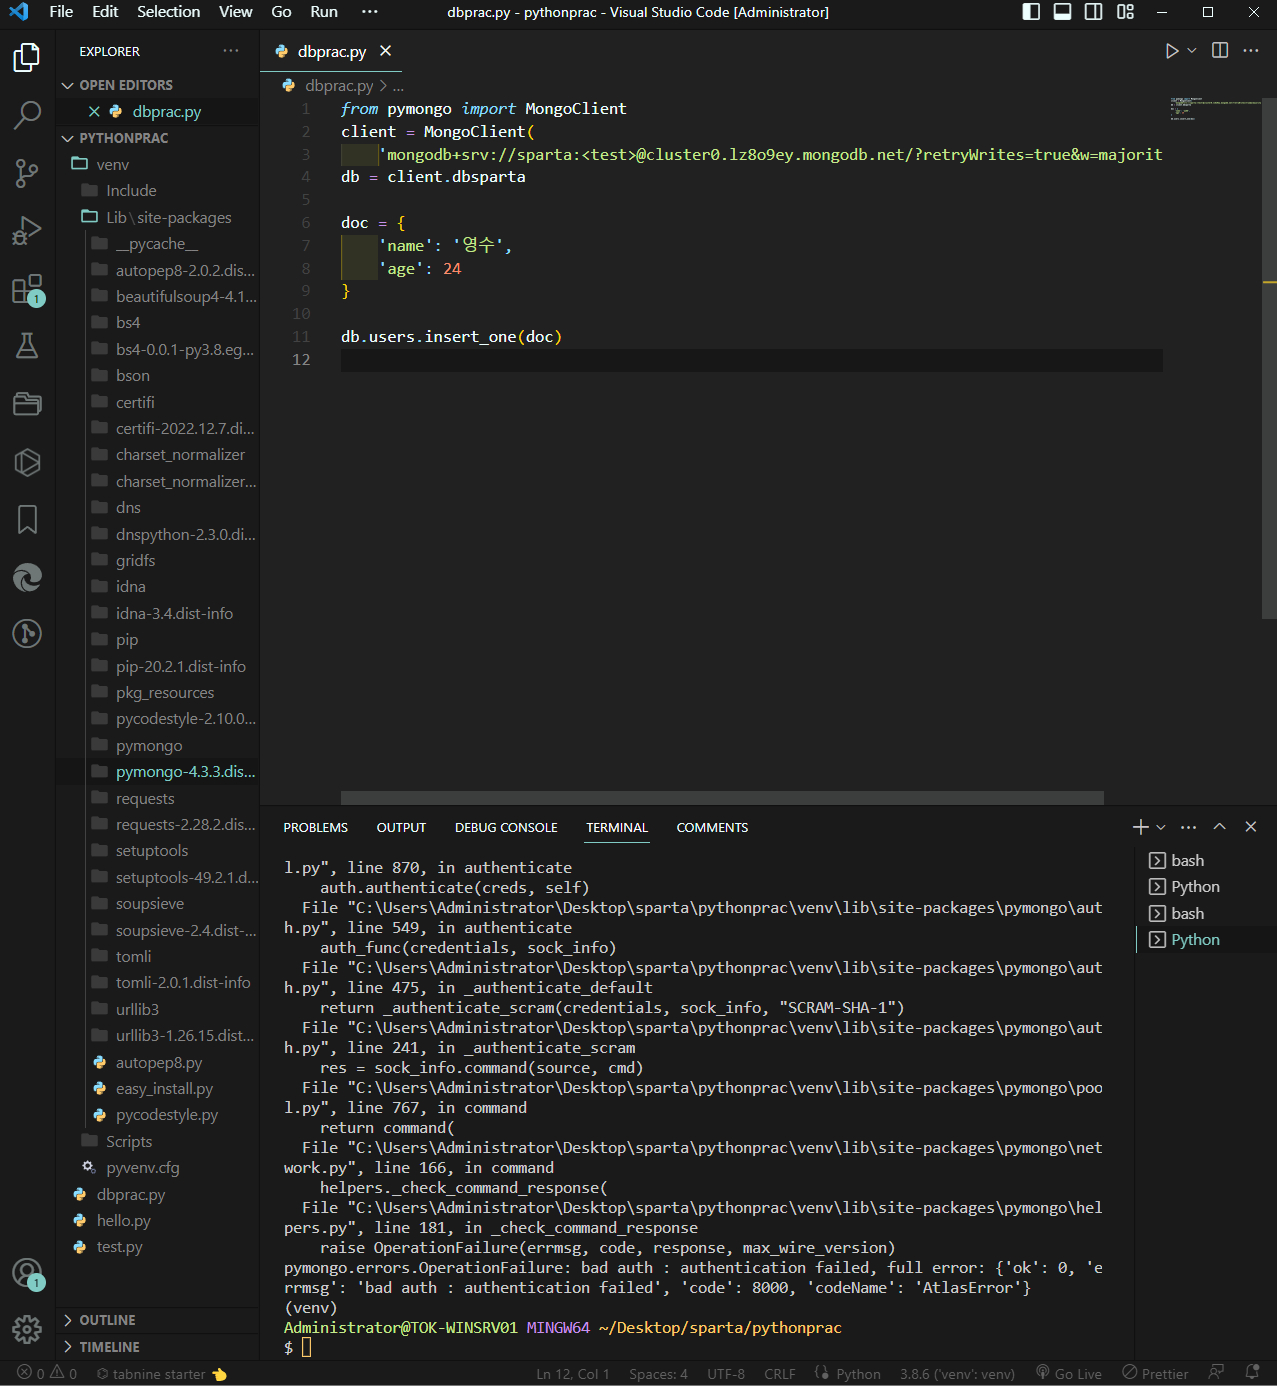Open the Bookmarks view in activity bar
1277x1386 pixels.
click(27, 519)
